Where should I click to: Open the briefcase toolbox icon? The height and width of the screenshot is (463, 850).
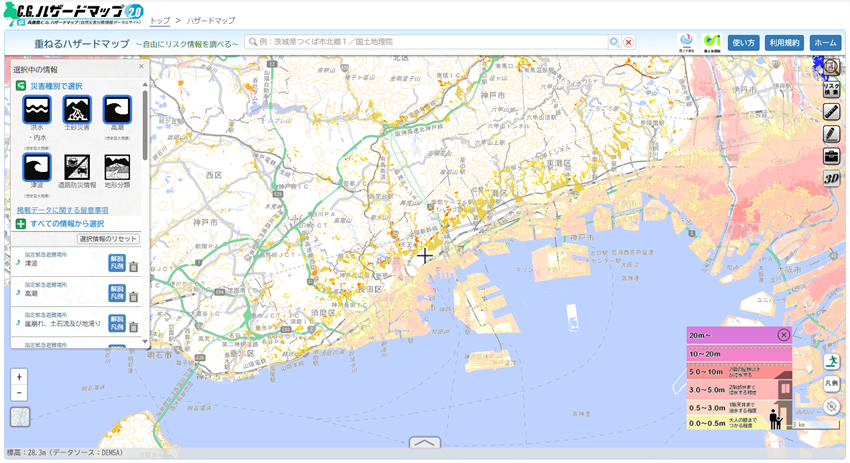click(831, 156)
